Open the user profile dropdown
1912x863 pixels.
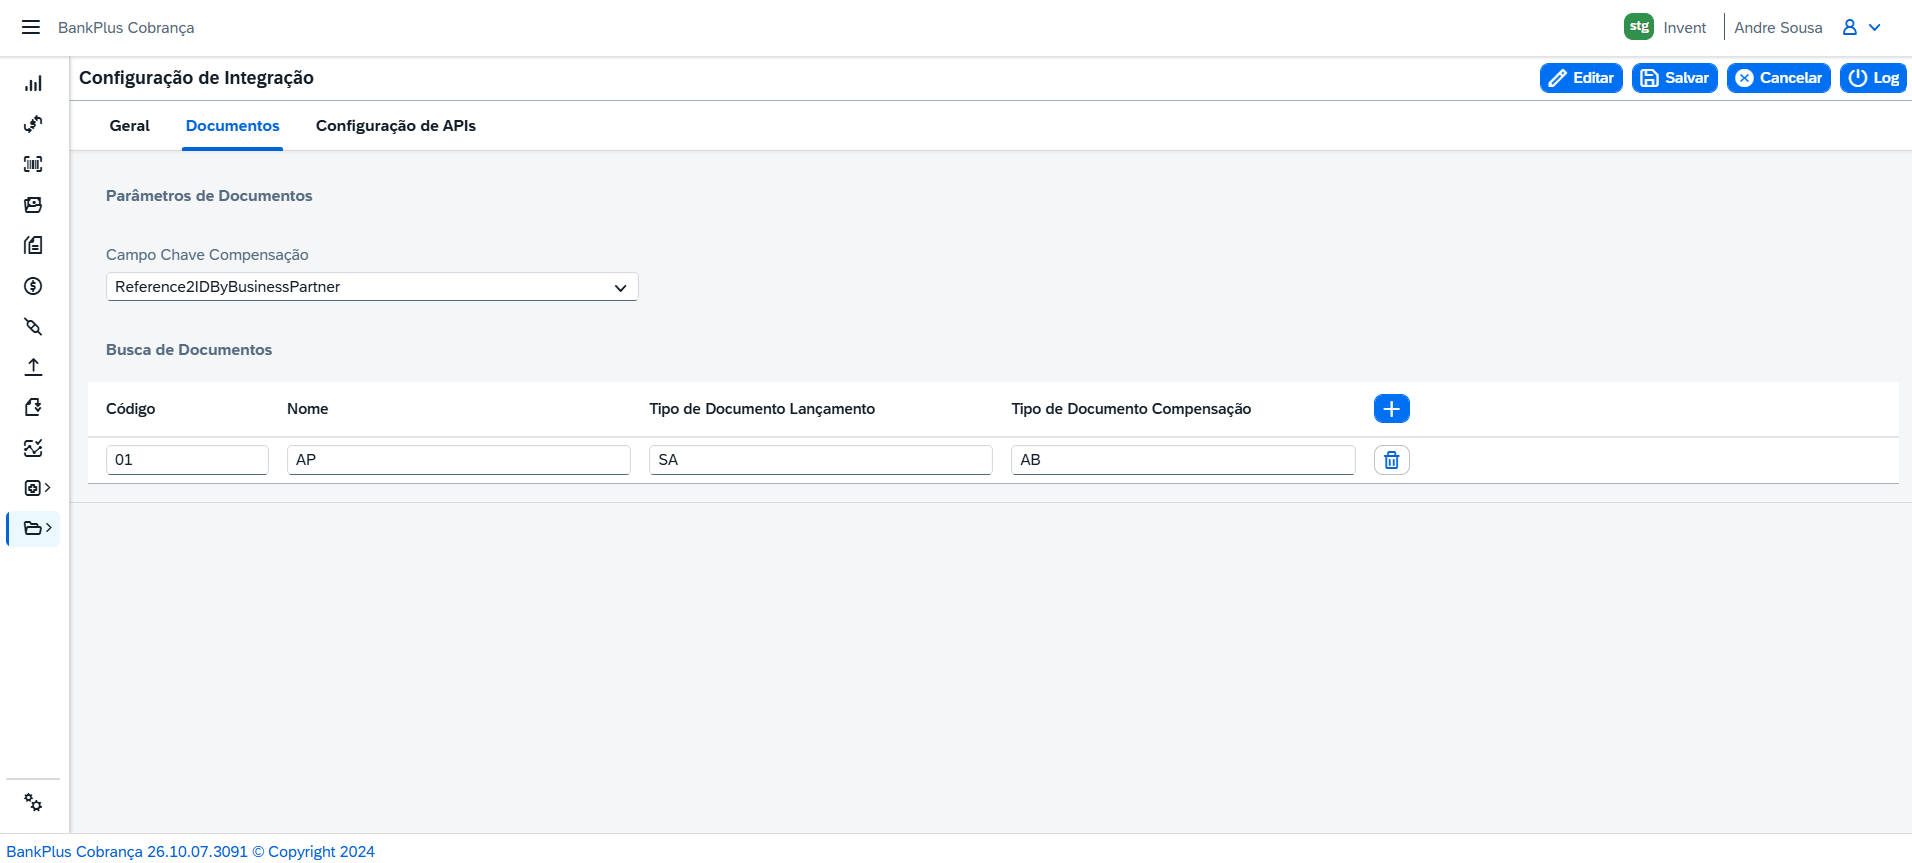(1862, 27)
